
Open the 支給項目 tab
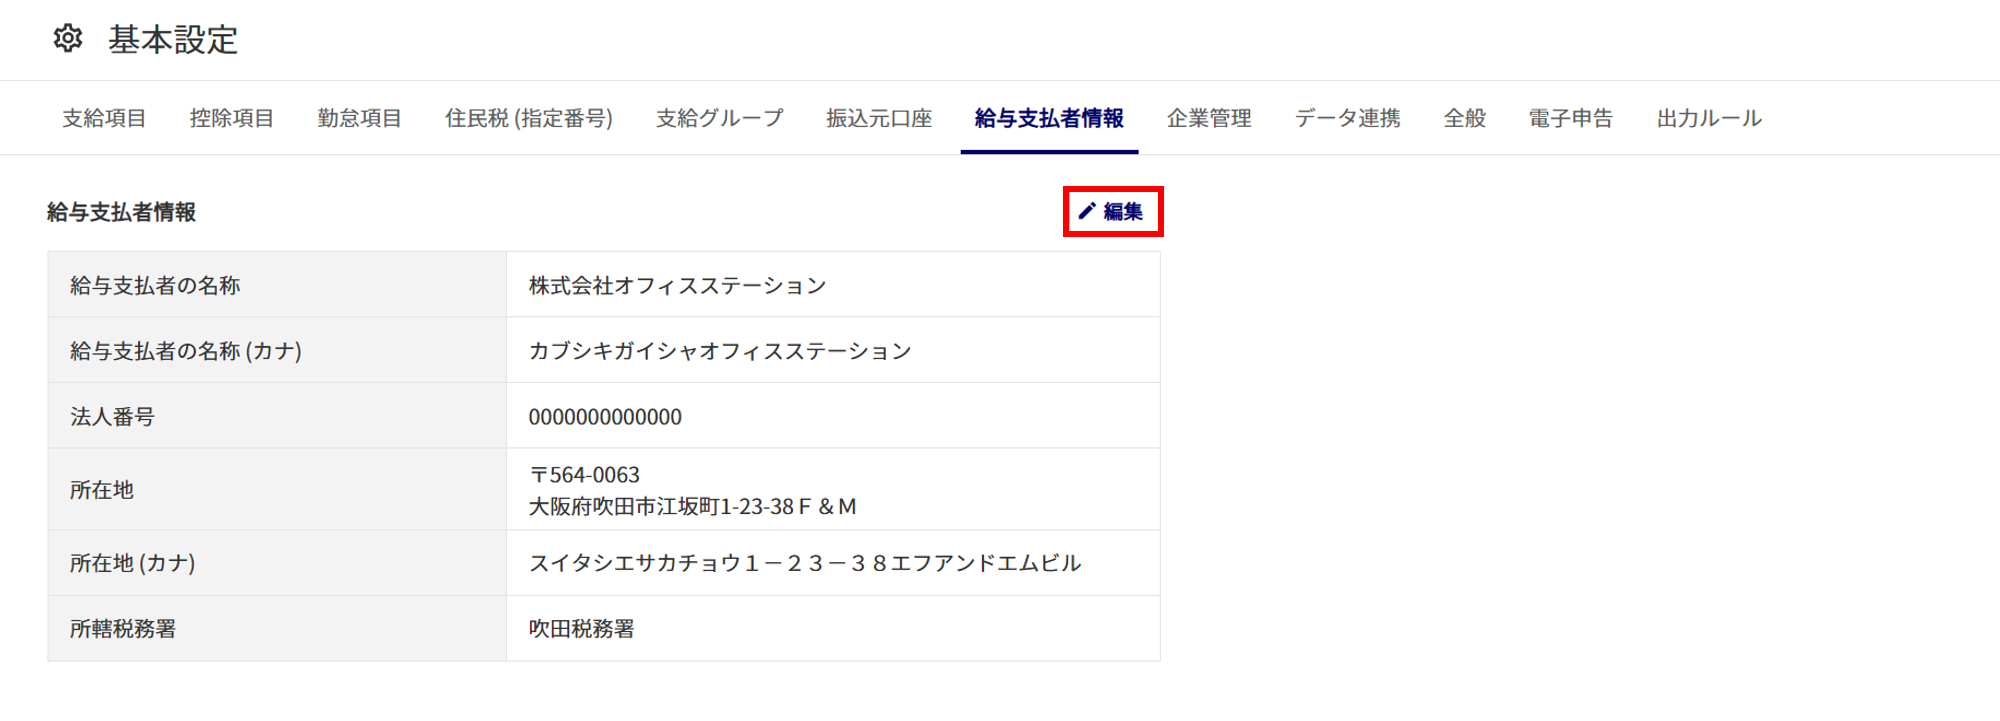pos(104,118)
